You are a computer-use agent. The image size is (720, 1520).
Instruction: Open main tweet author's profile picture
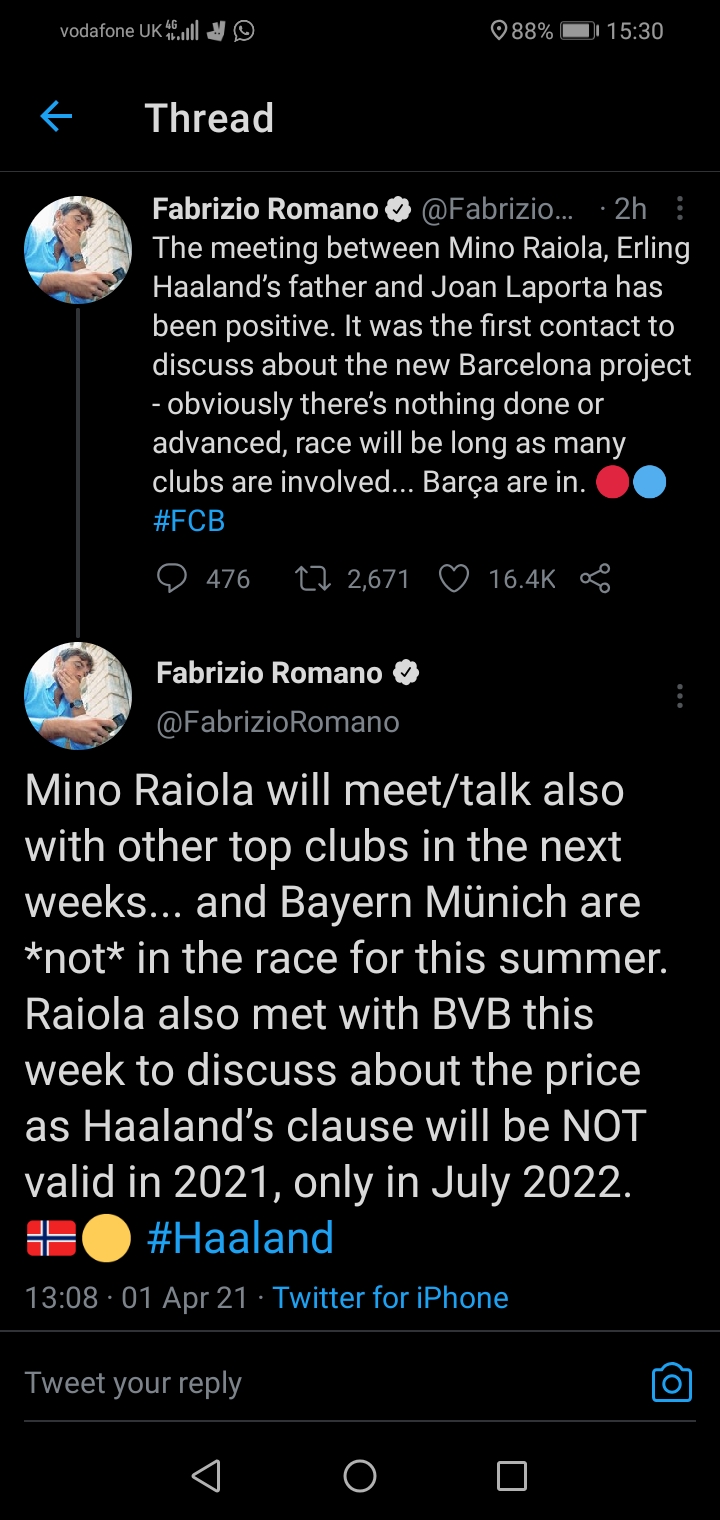78,696
